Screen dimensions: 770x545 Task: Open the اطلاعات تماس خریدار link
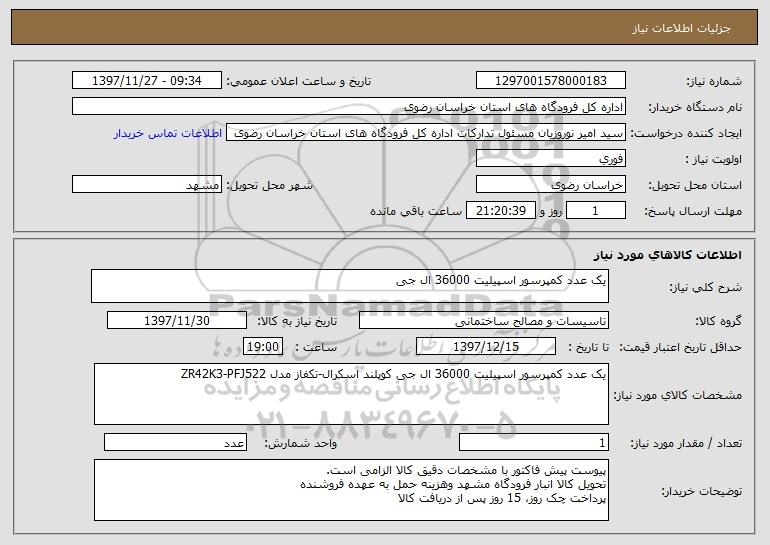click(168, 133)
